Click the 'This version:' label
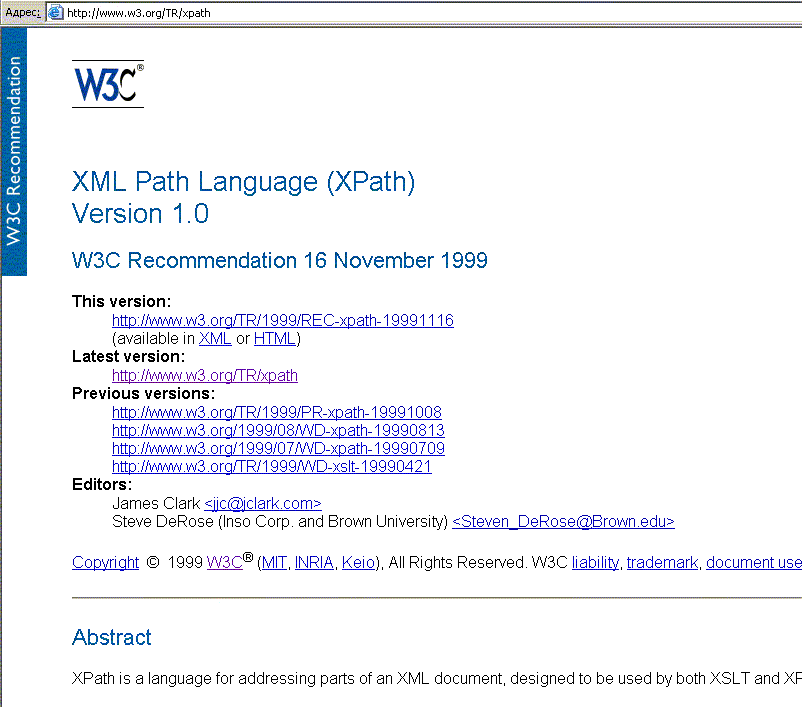Screen dimensions: 802x707 122,301
